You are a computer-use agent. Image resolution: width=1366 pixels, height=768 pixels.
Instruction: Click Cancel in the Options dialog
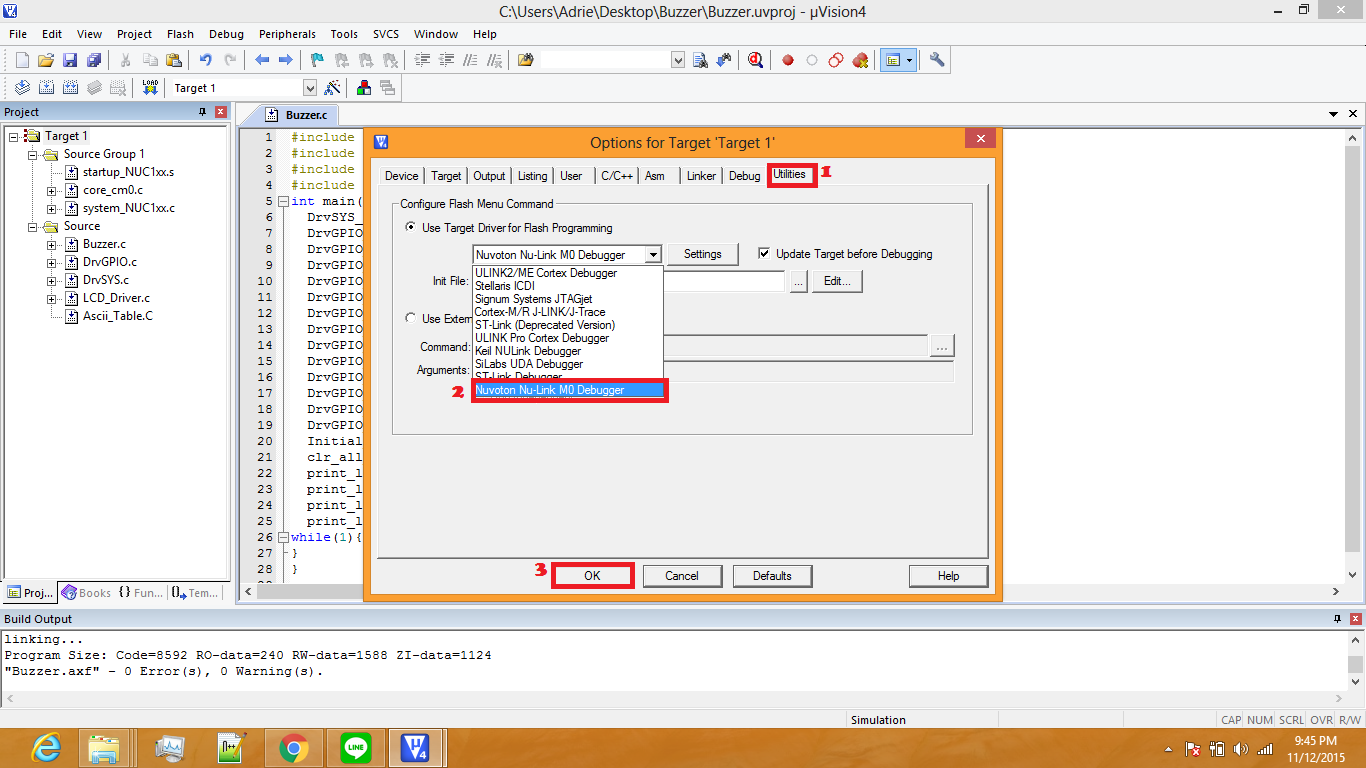tap(682, 576)
